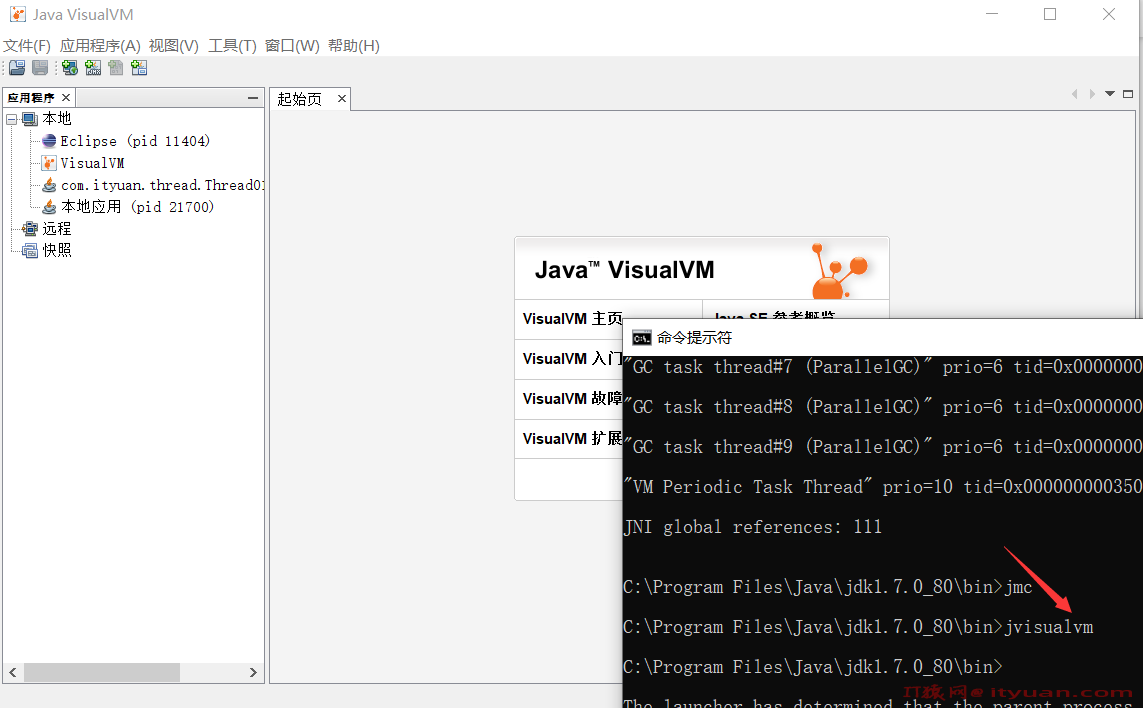Minimize the 应用程序 side panel

tap(253, 98)
